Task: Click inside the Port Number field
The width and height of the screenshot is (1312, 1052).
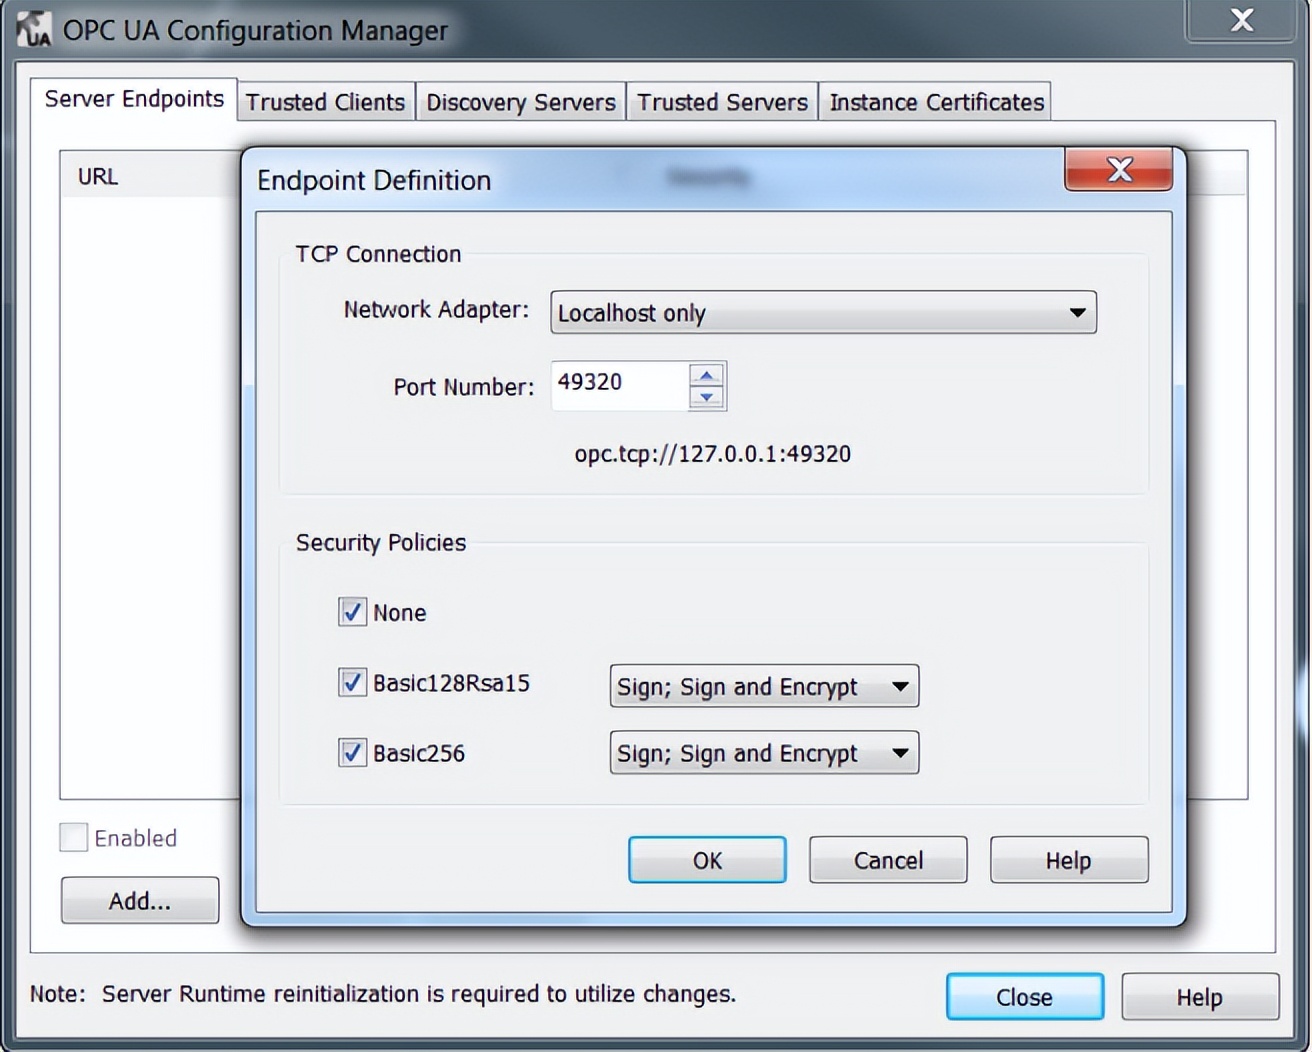Action: tap(620, 384)
